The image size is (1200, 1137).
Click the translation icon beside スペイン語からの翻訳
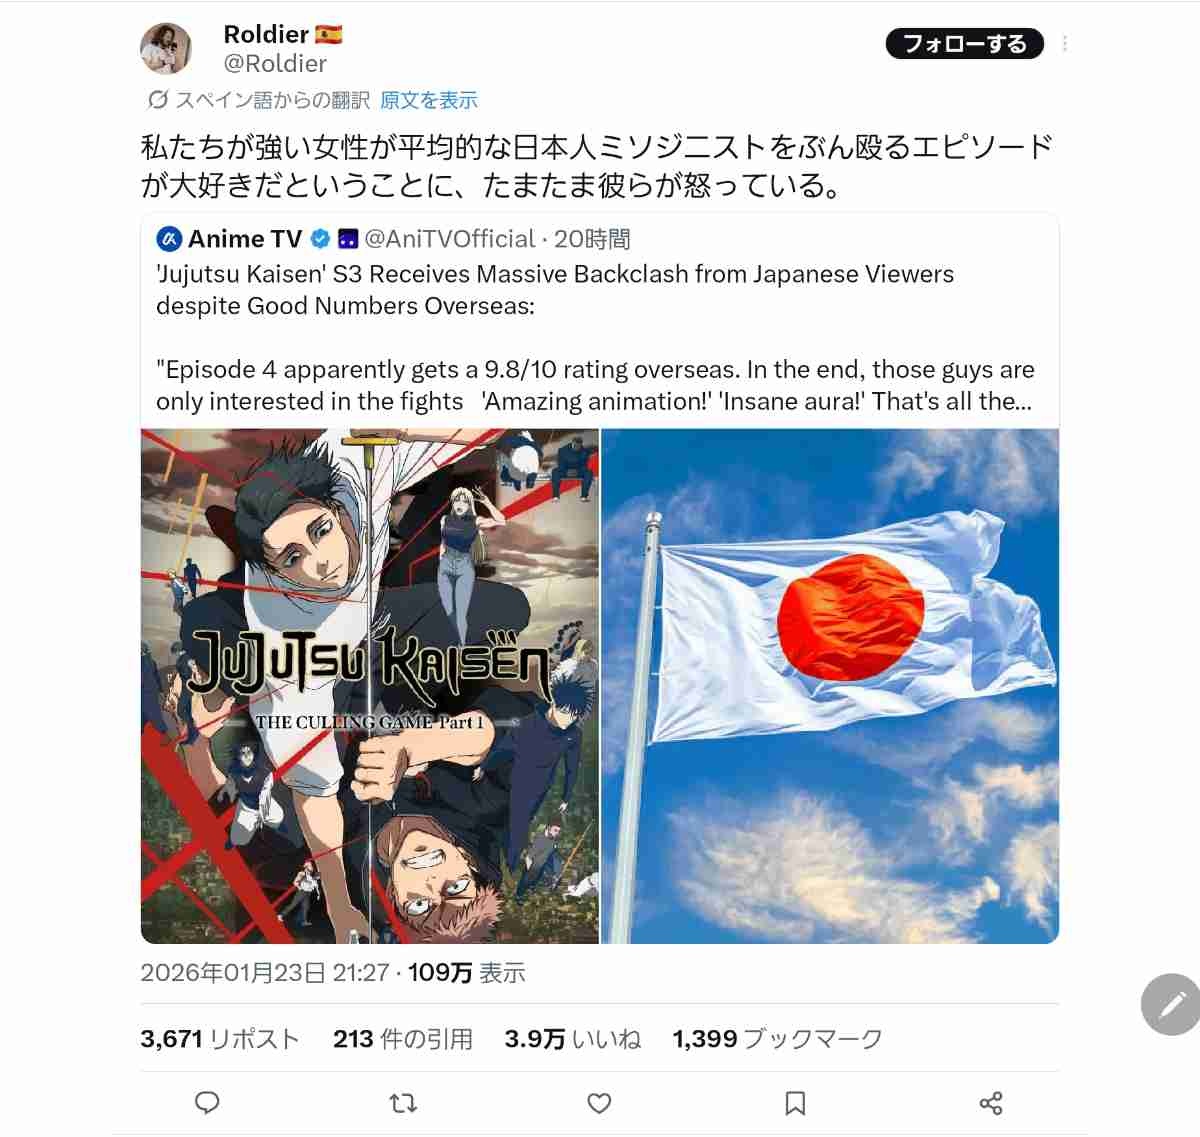point(157,100)
